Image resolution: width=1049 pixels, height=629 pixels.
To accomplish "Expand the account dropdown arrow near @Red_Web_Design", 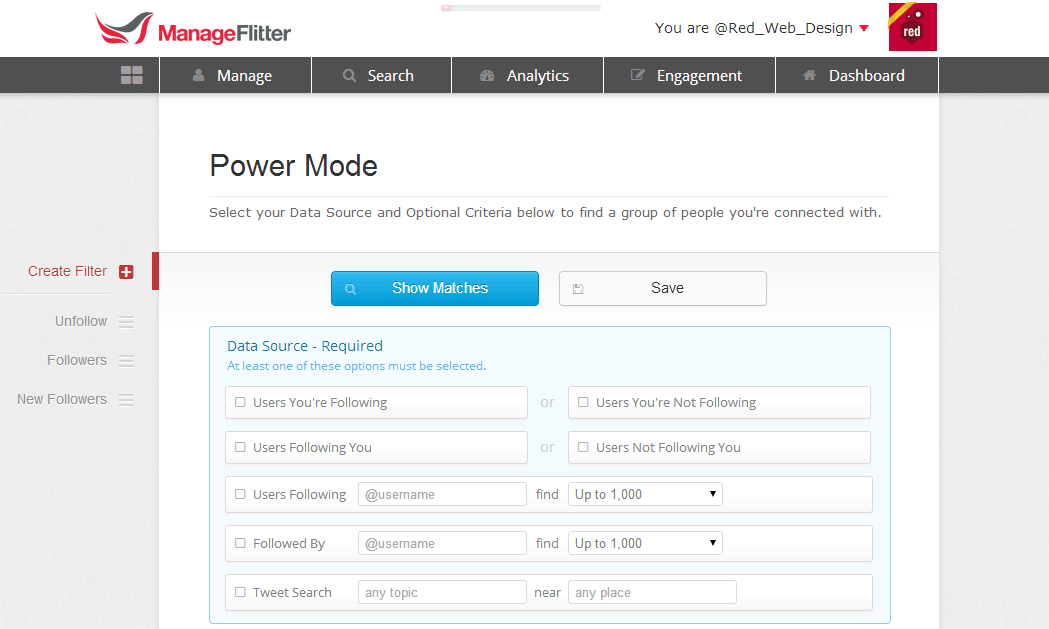I will coord(864,28).
